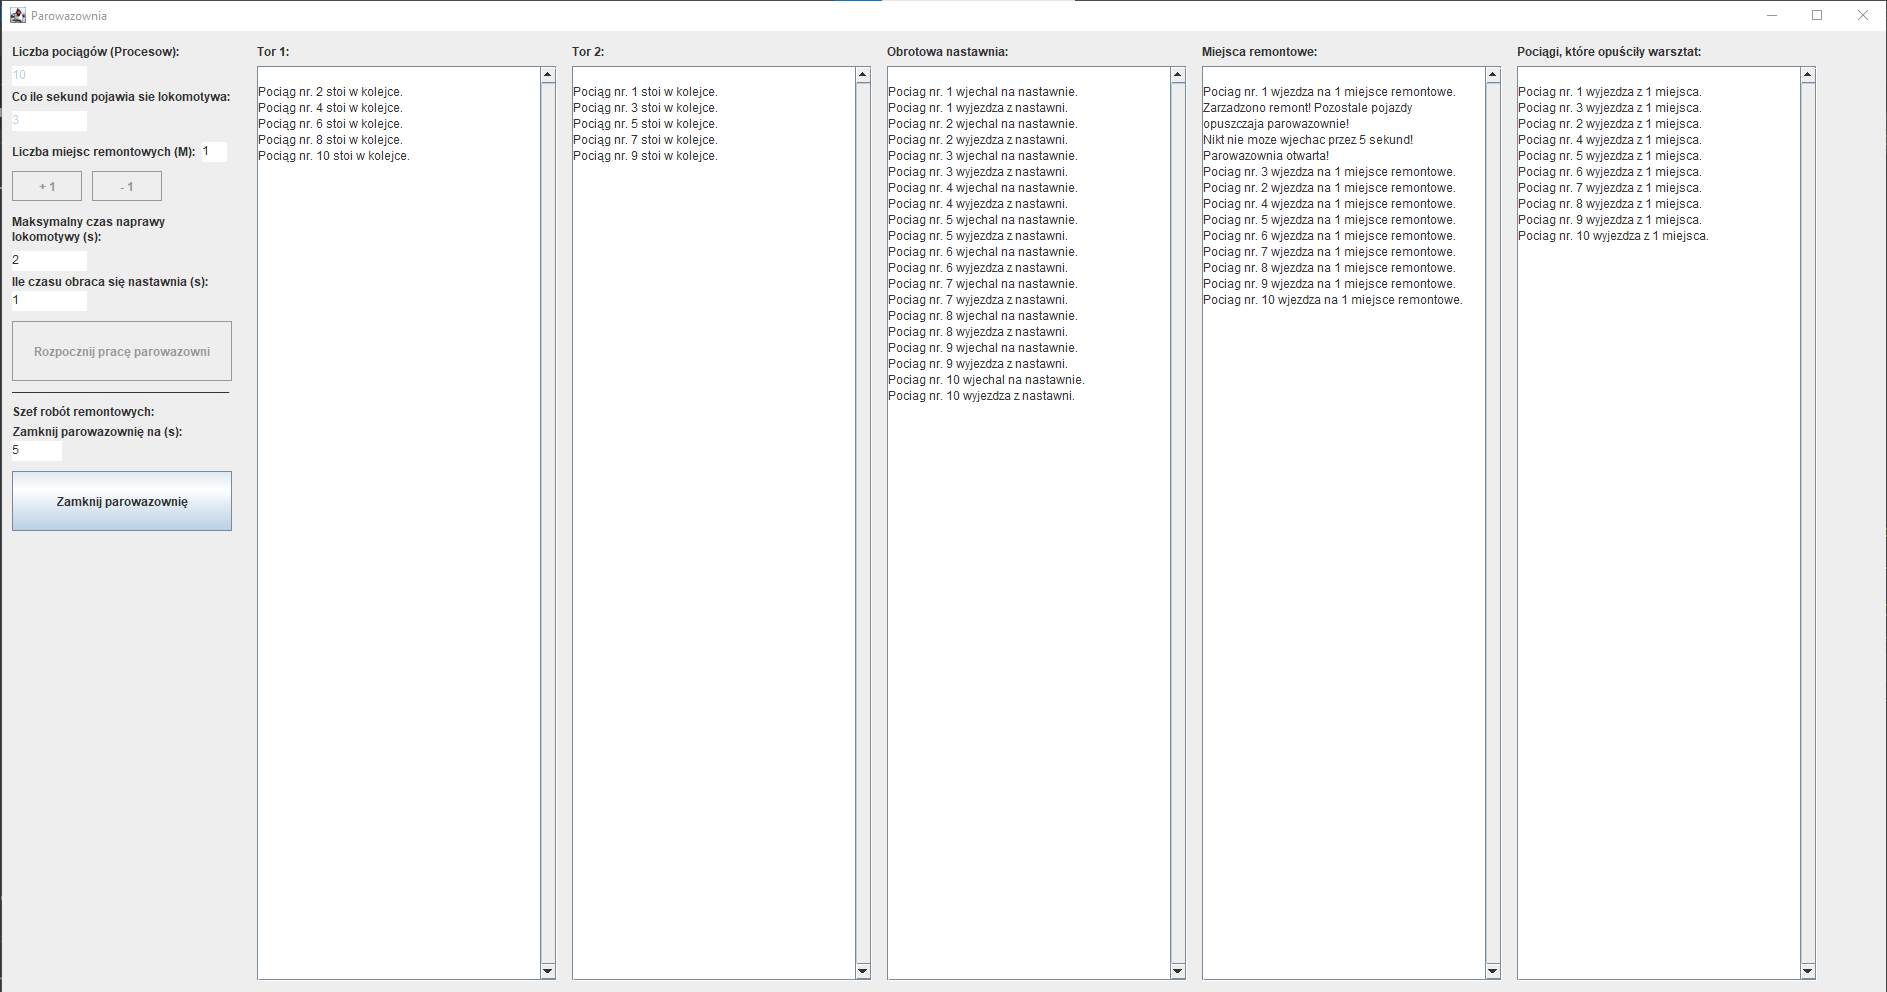The height and width of the screenshot is (992, 1887).
Task: Click the -1 repair places button
Action: point(127,186)
